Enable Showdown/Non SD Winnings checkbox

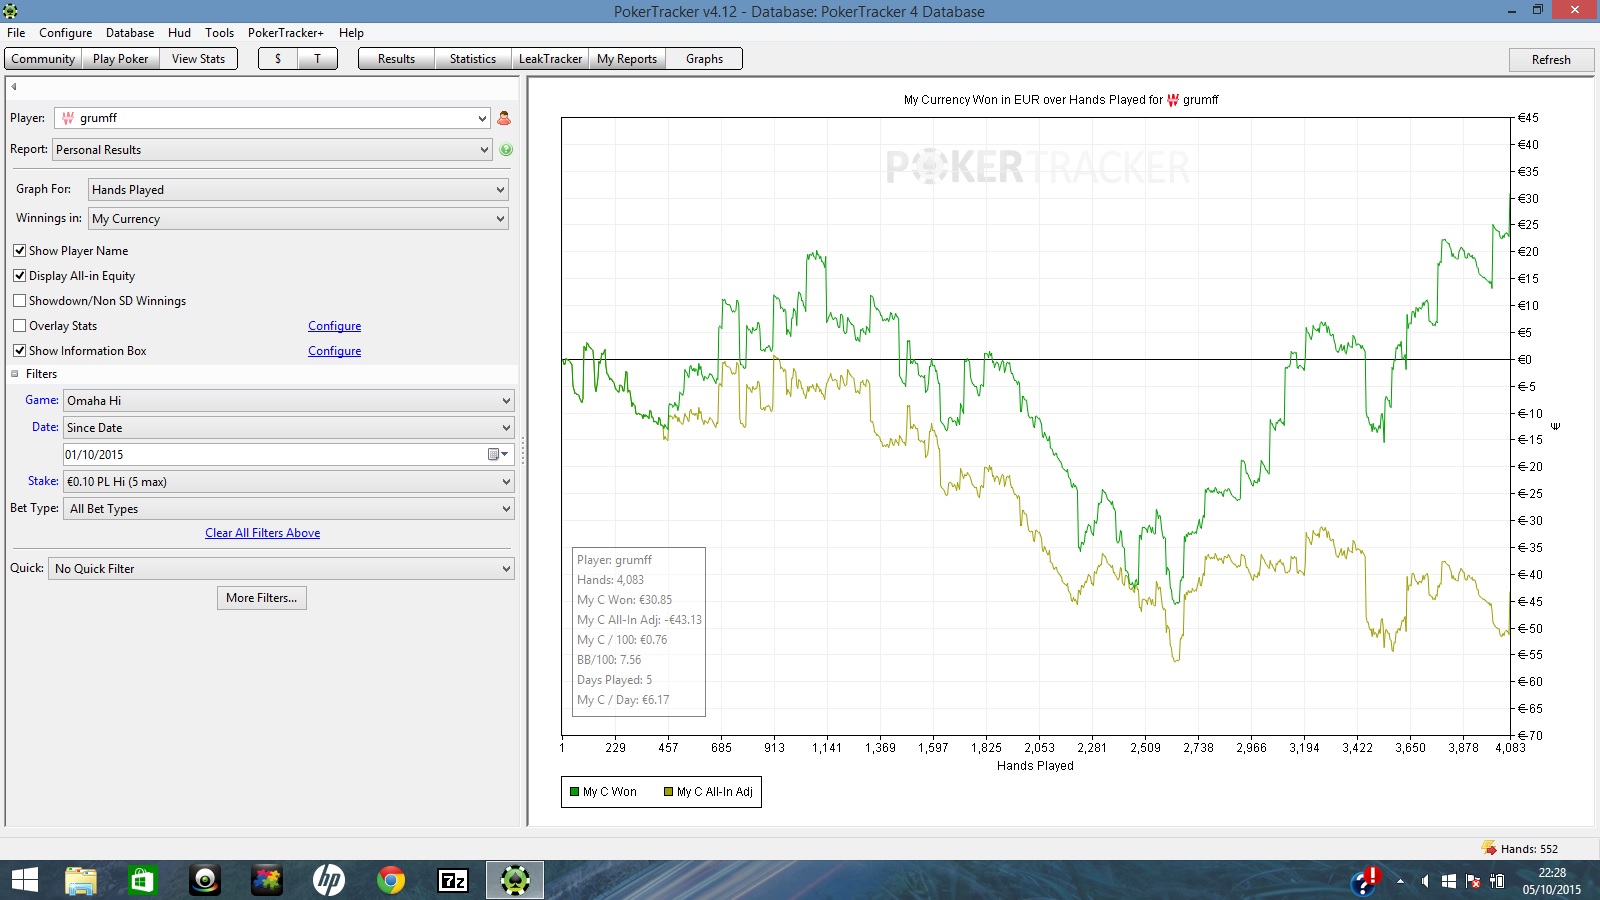[x=19, y=301]
